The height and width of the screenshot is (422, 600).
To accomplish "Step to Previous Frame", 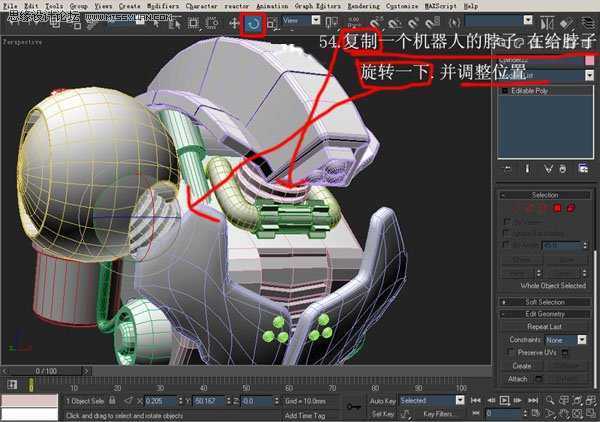I will coord(491,401).
